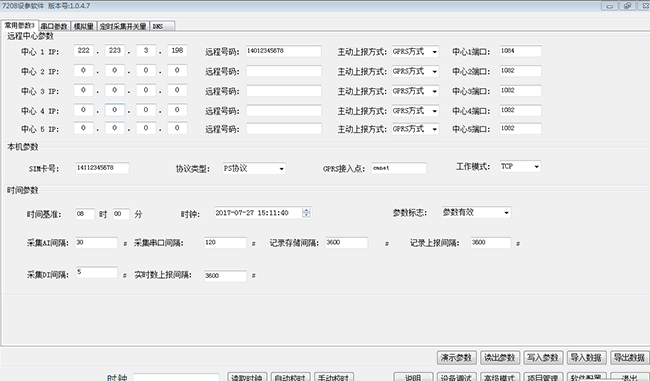Click the 读出参数 button
Image resolution: width=650 pixels, height=381 pixels.
click(x=500, y=357)
